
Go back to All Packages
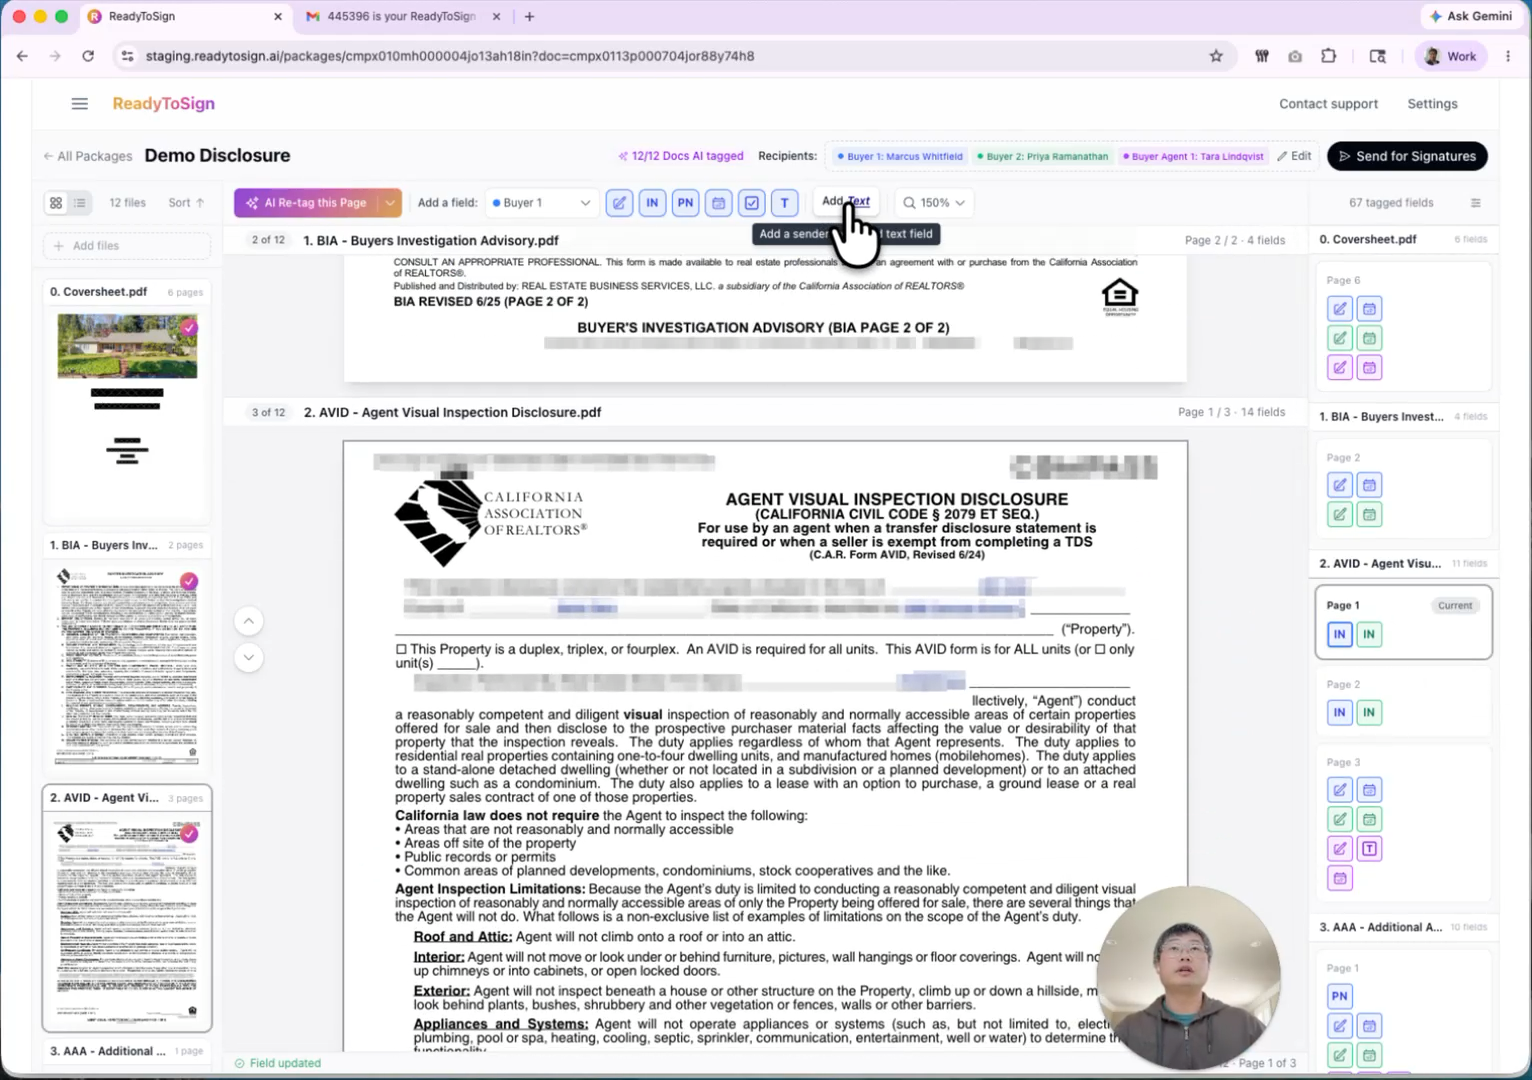pyautogui.click(x=88, y=156)
